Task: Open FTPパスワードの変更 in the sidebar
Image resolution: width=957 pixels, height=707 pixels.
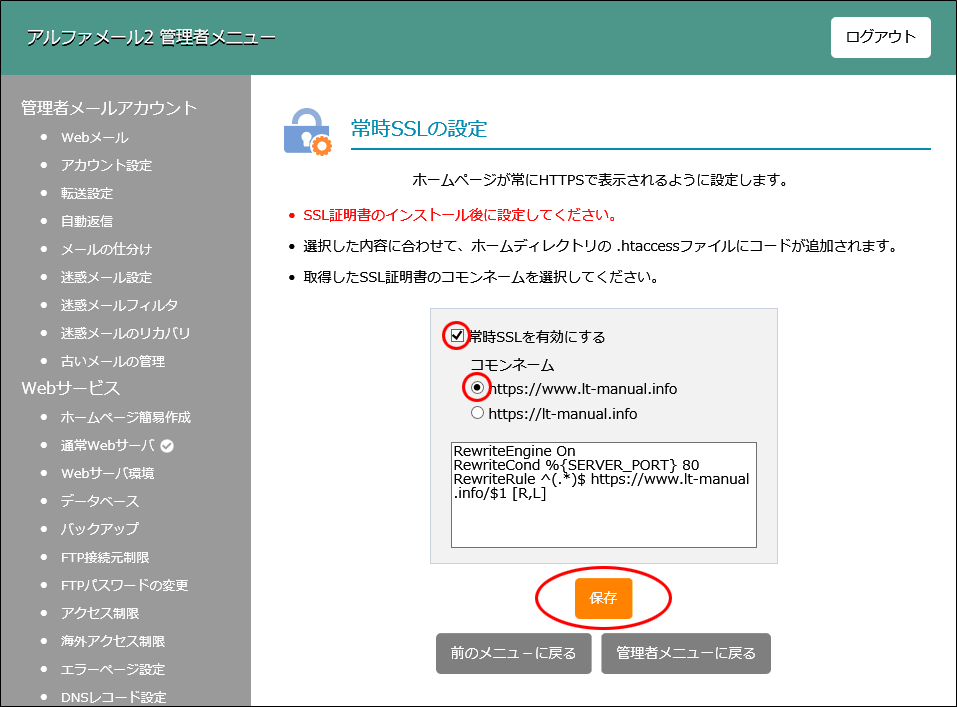Action: click(x=125, y=586)
